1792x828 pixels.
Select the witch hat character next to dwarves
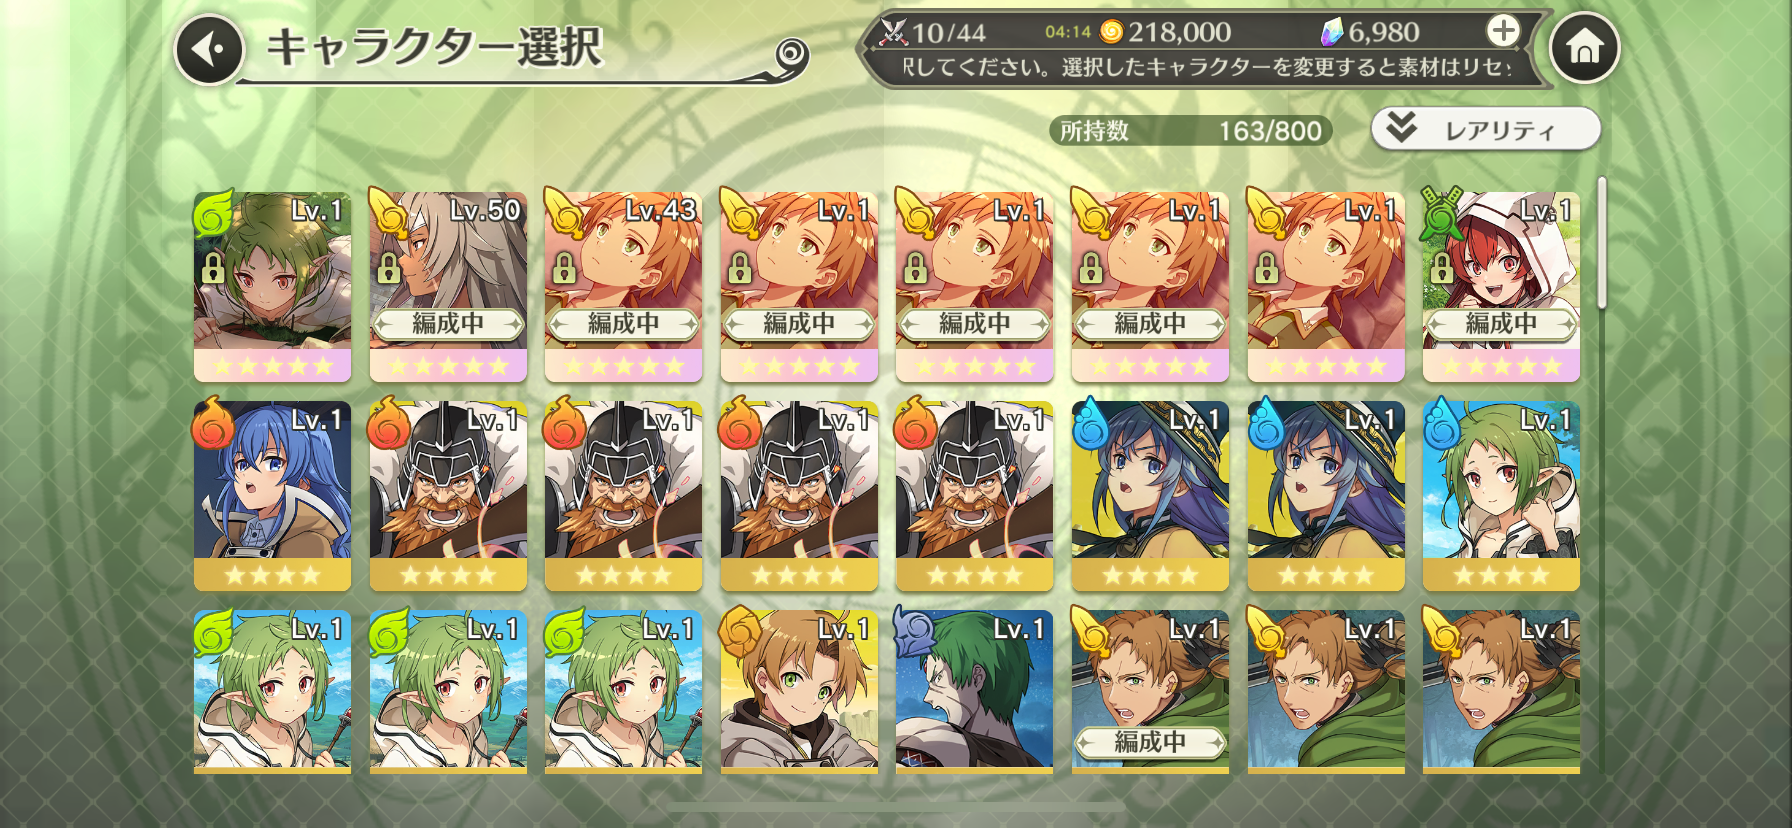pyautogui.click(x=1150, y=496)
